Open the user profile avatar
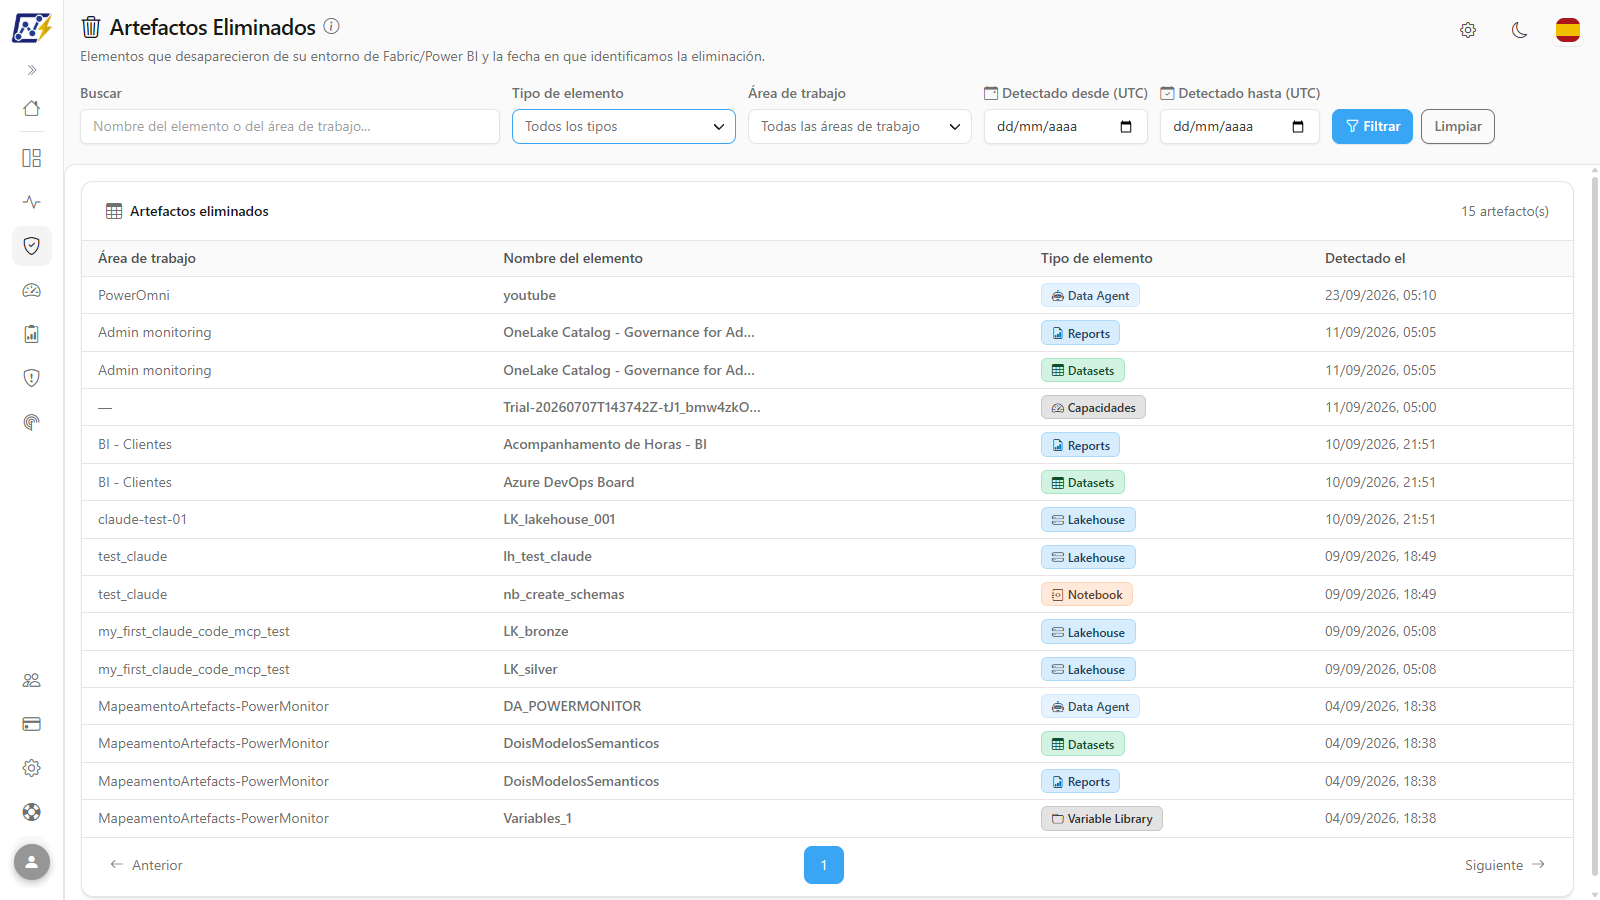 (32, 861)
